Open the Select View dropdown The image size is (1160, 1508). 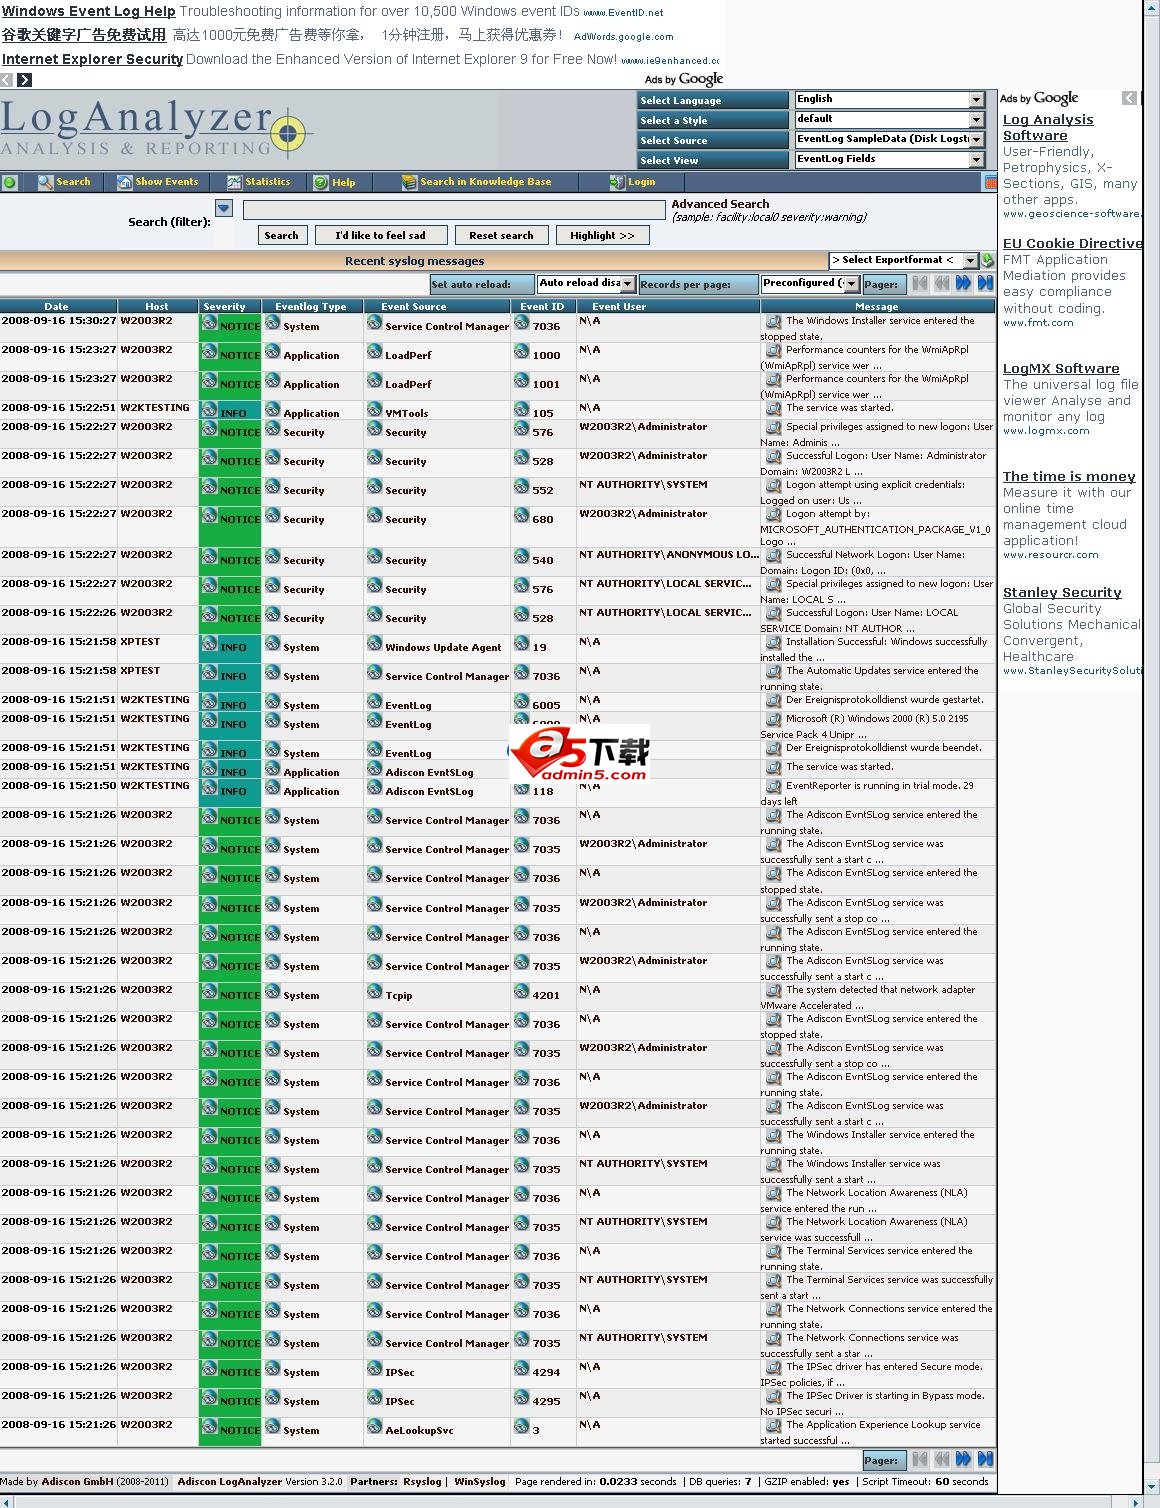click(890, 159)
